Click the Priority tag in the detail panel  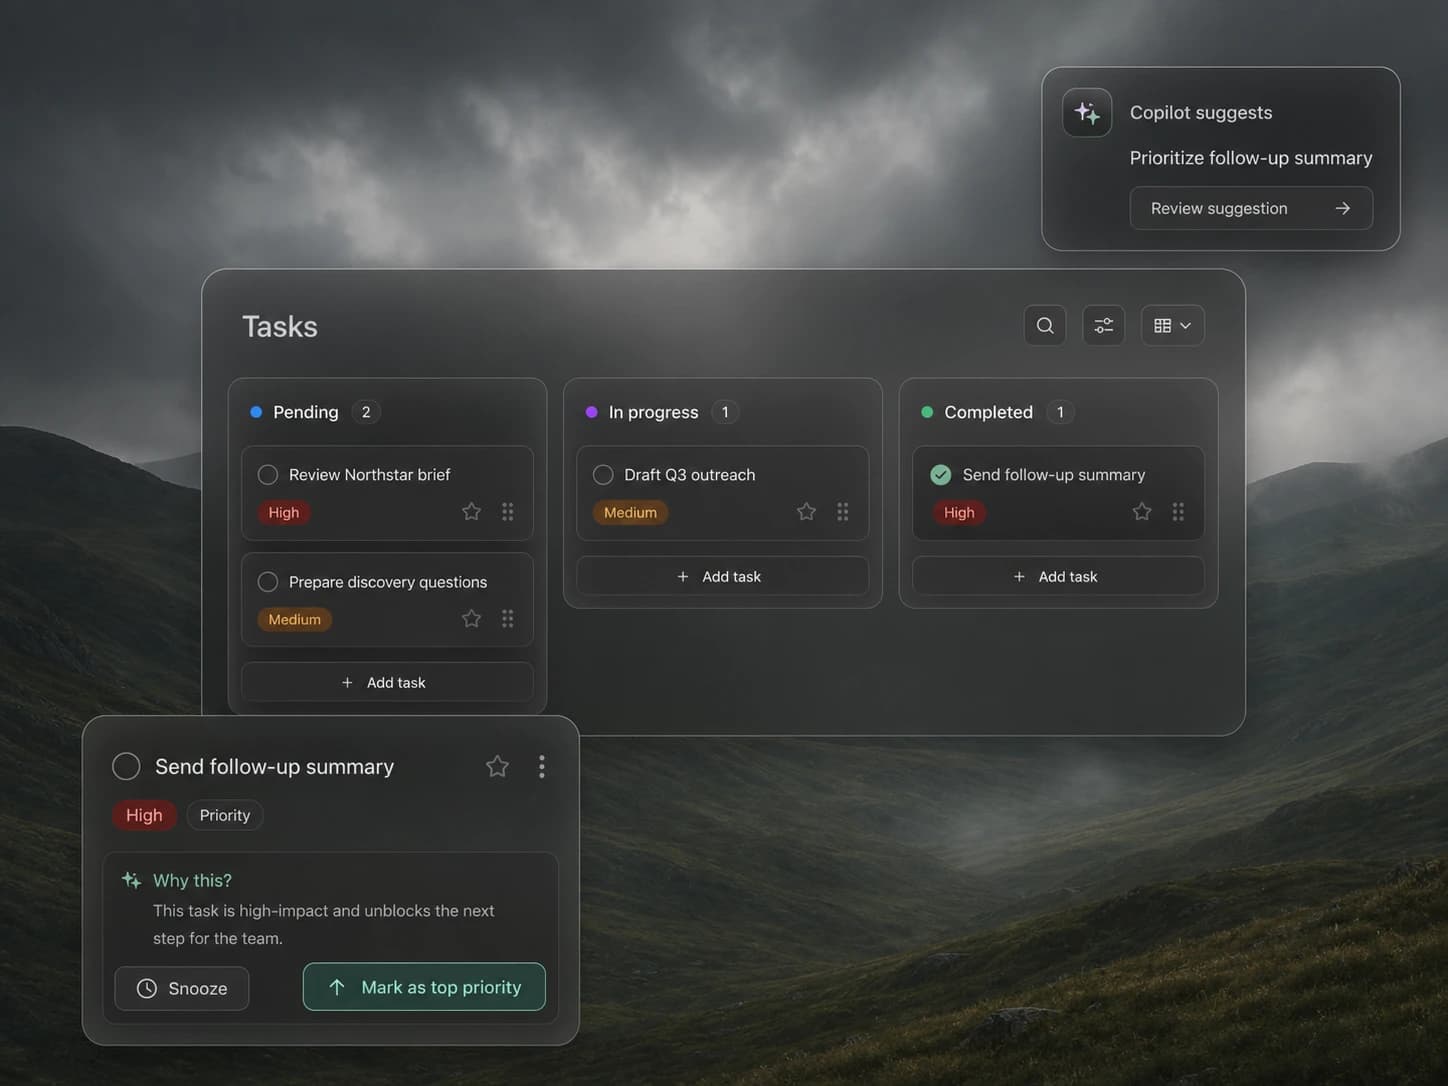click(225, 815)
